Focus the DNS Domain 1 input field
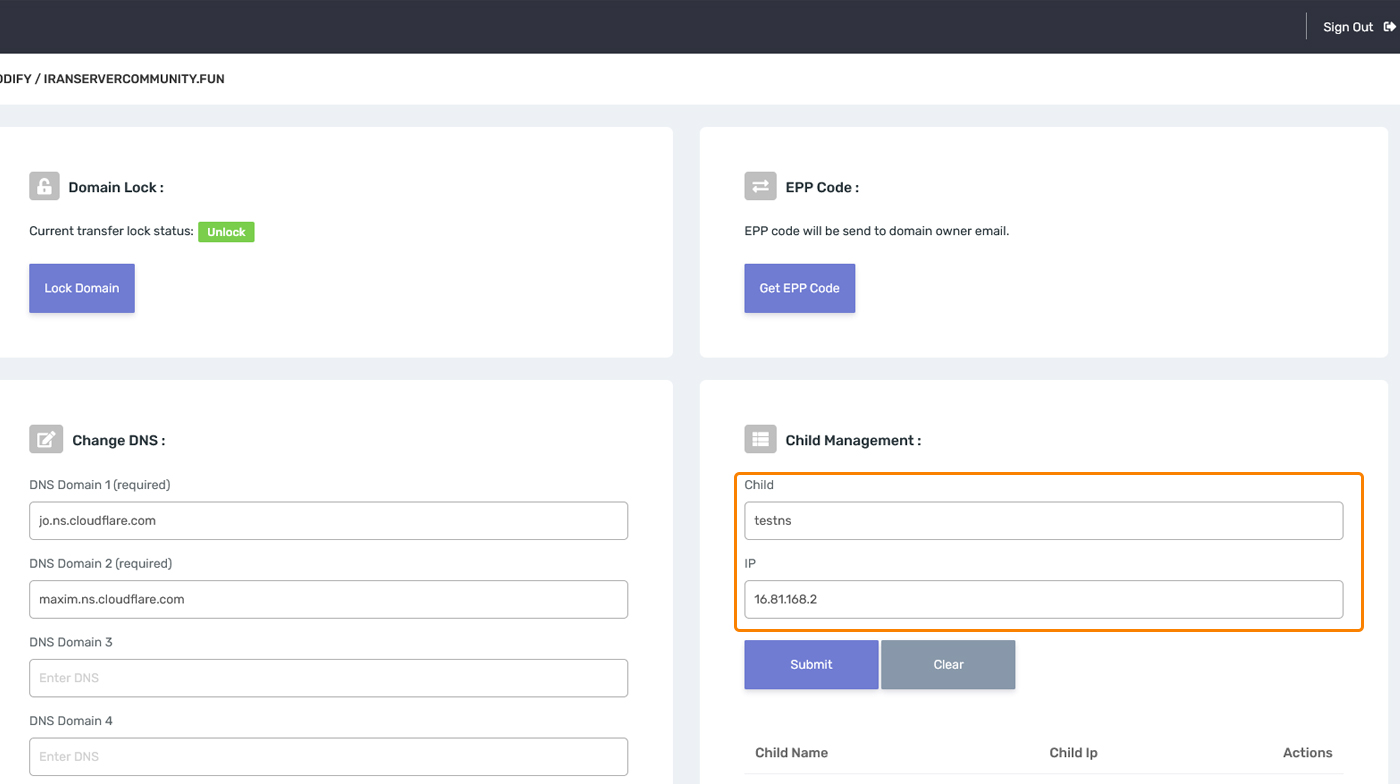 [x=328, y=521]
